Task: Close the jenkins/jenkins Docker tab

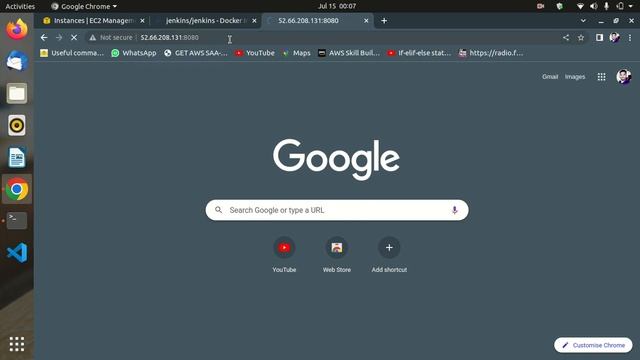Action: (254, 21)
